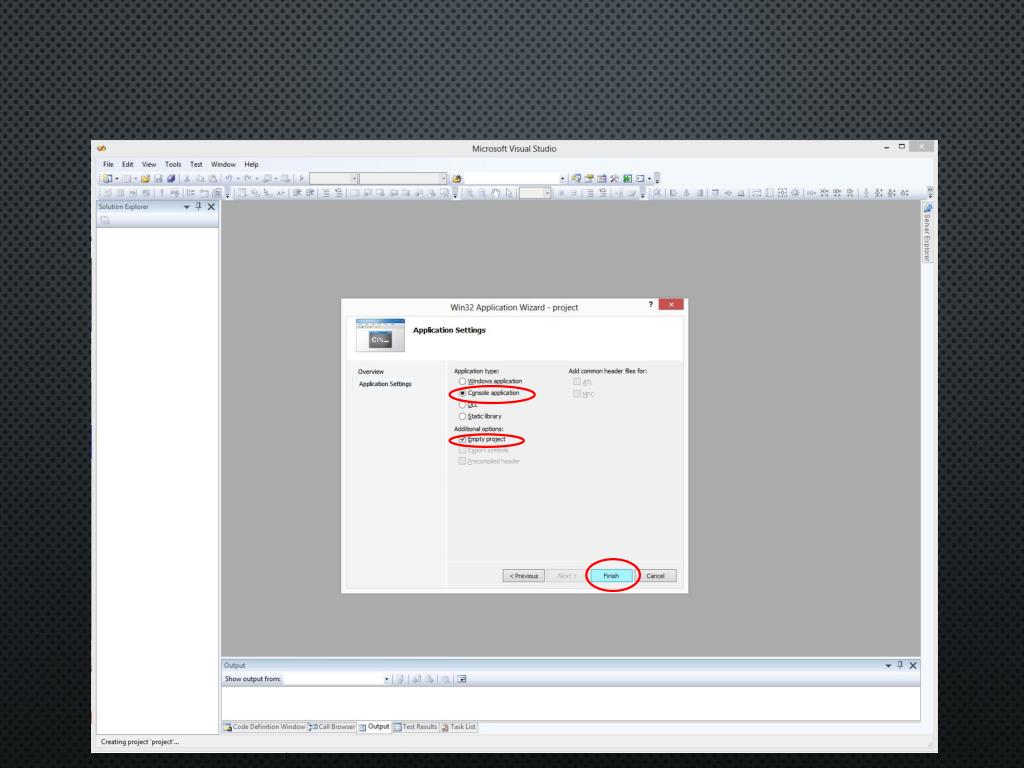Click the Properties wrench-and-hammer toolbar icon
Screen dimensions: 1024x768
tap(615, 178)
